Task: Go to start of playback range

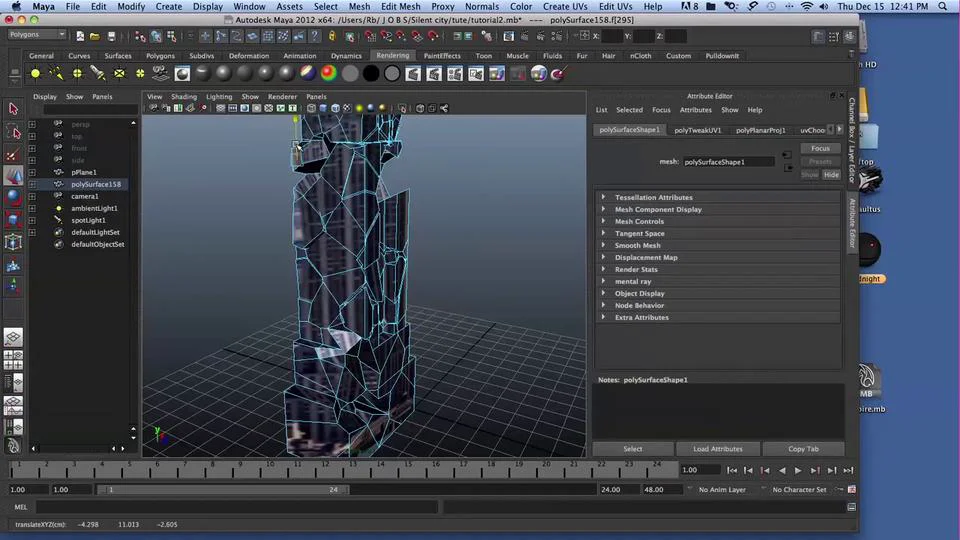Action: click(x=732, y=470)
